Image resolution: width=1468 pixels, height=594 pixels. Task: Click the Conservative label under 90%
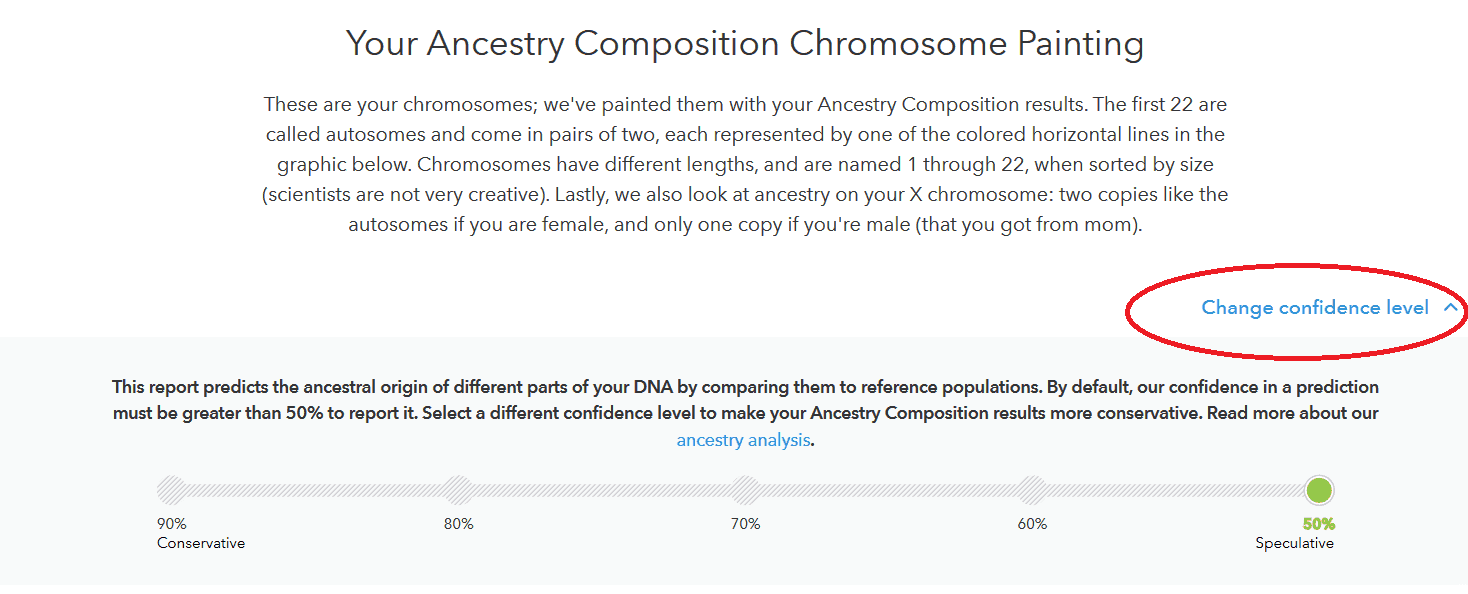point(201,543)
